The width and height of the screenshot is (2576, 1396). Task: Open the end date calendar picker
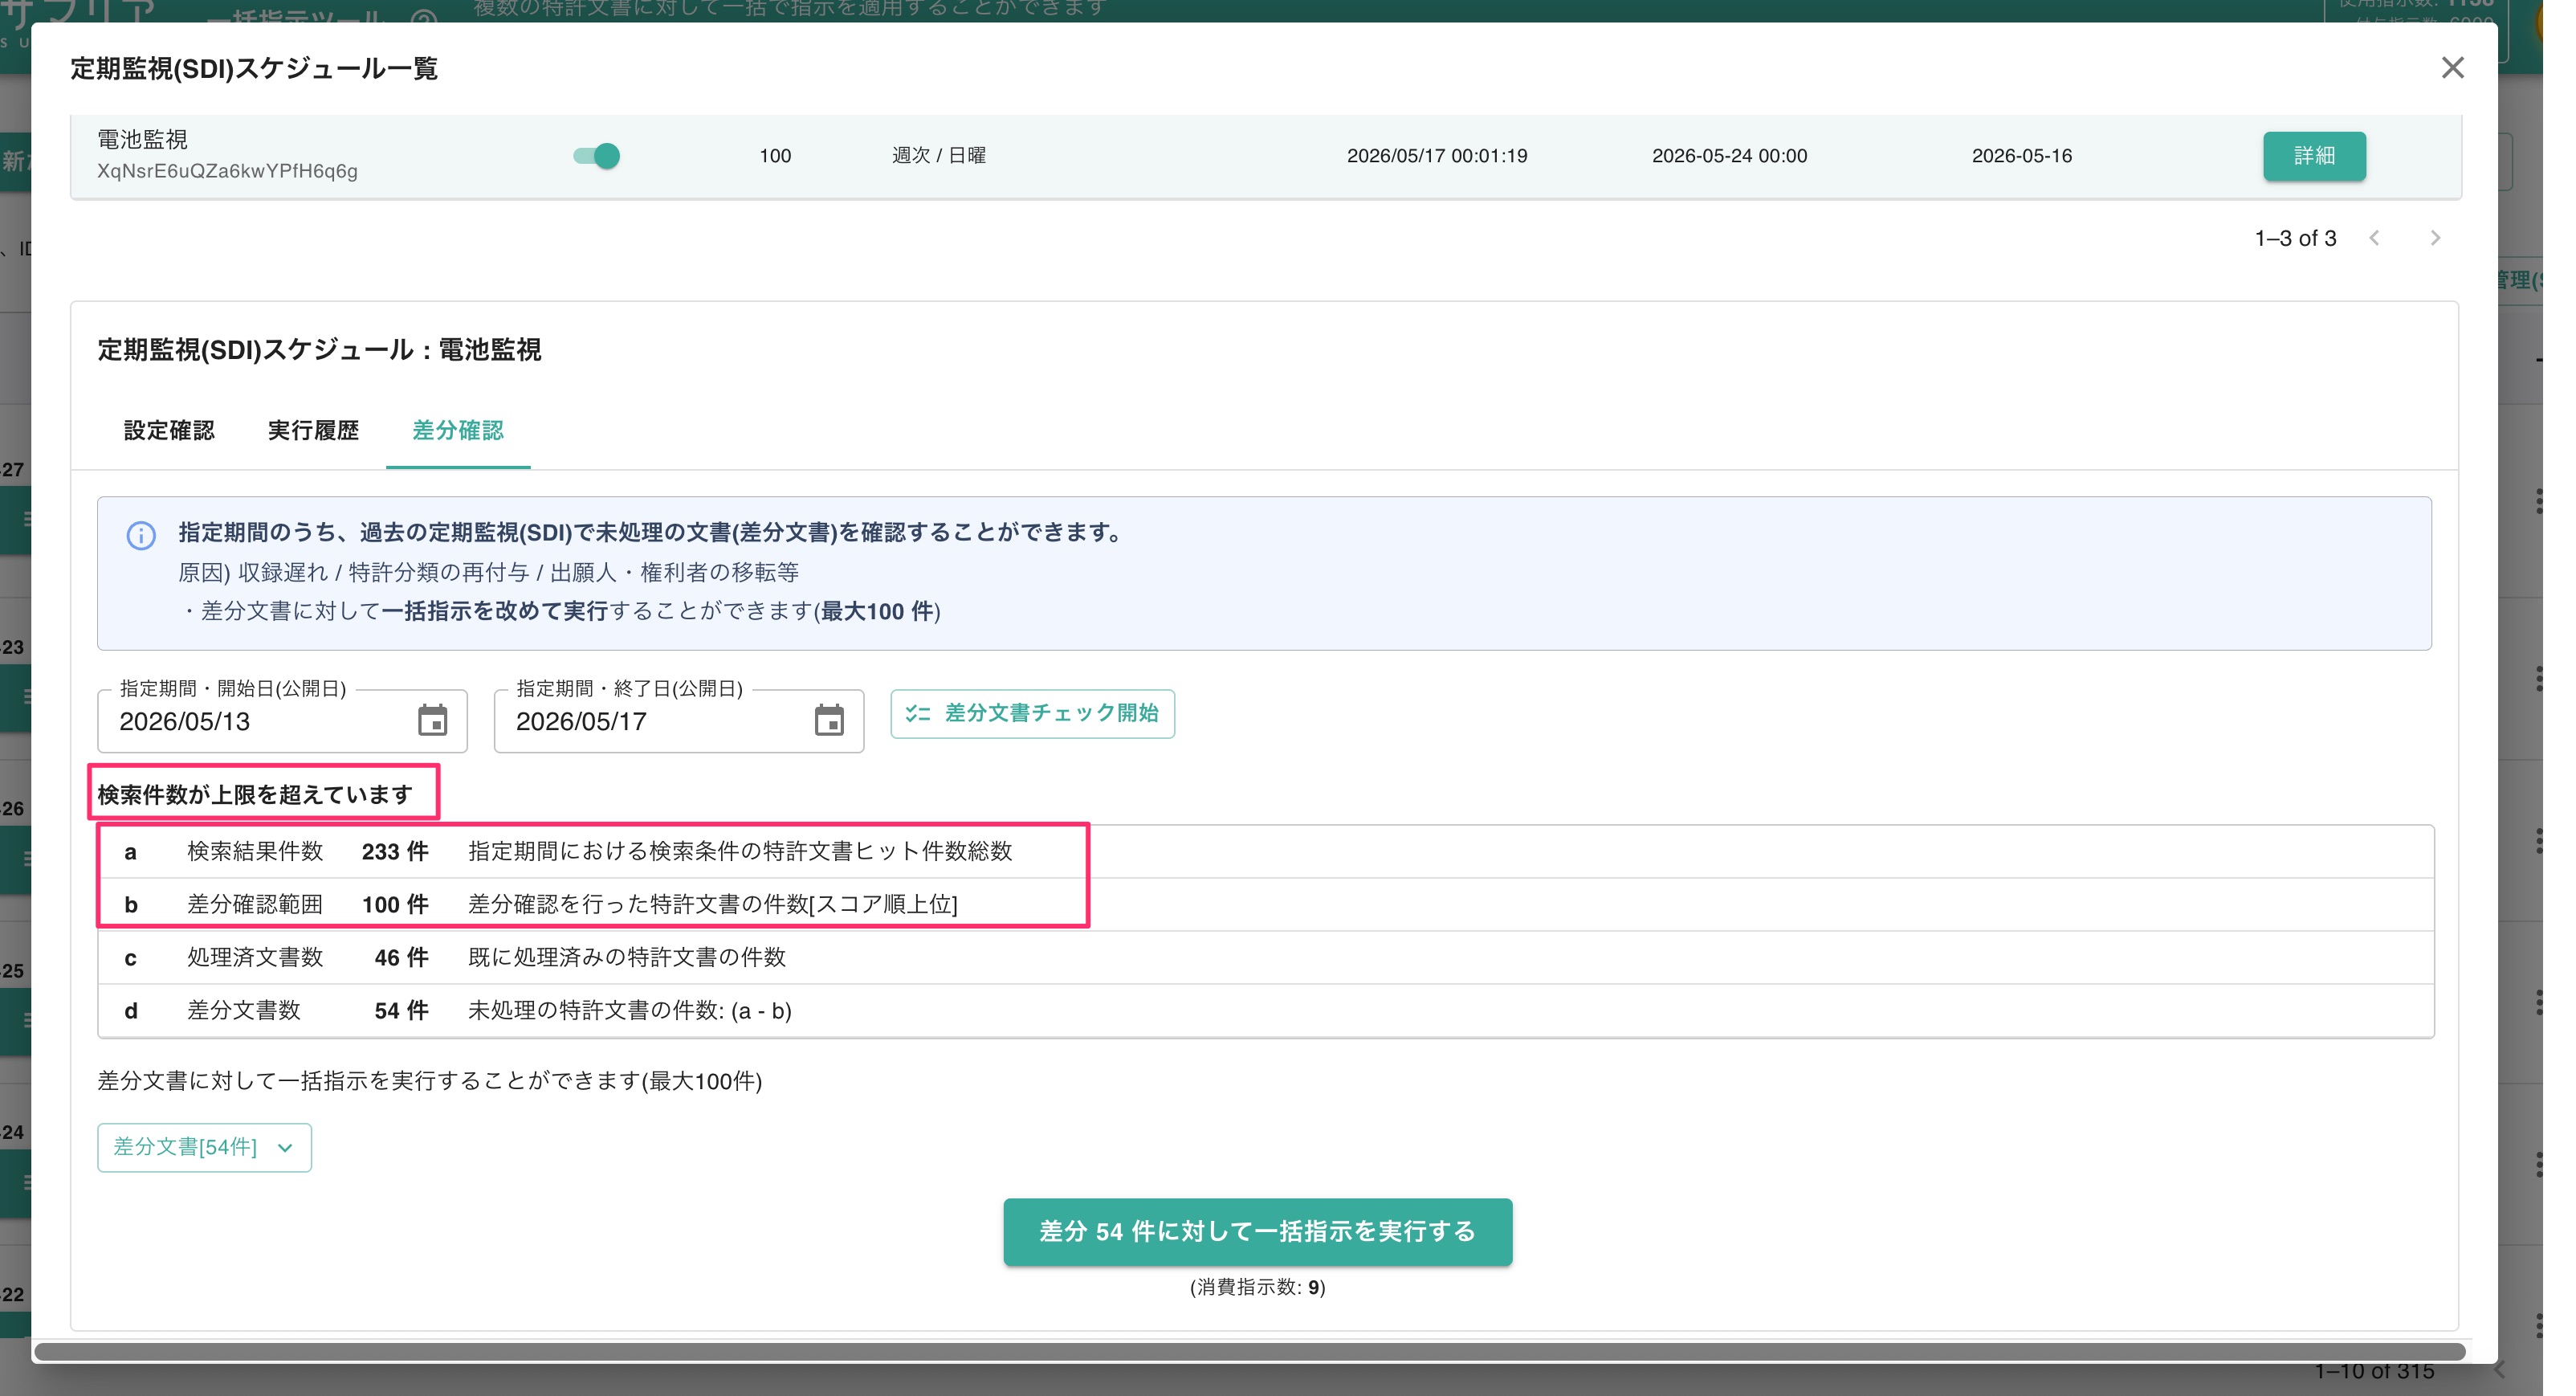pyautogui.click(x=829, y=721)
